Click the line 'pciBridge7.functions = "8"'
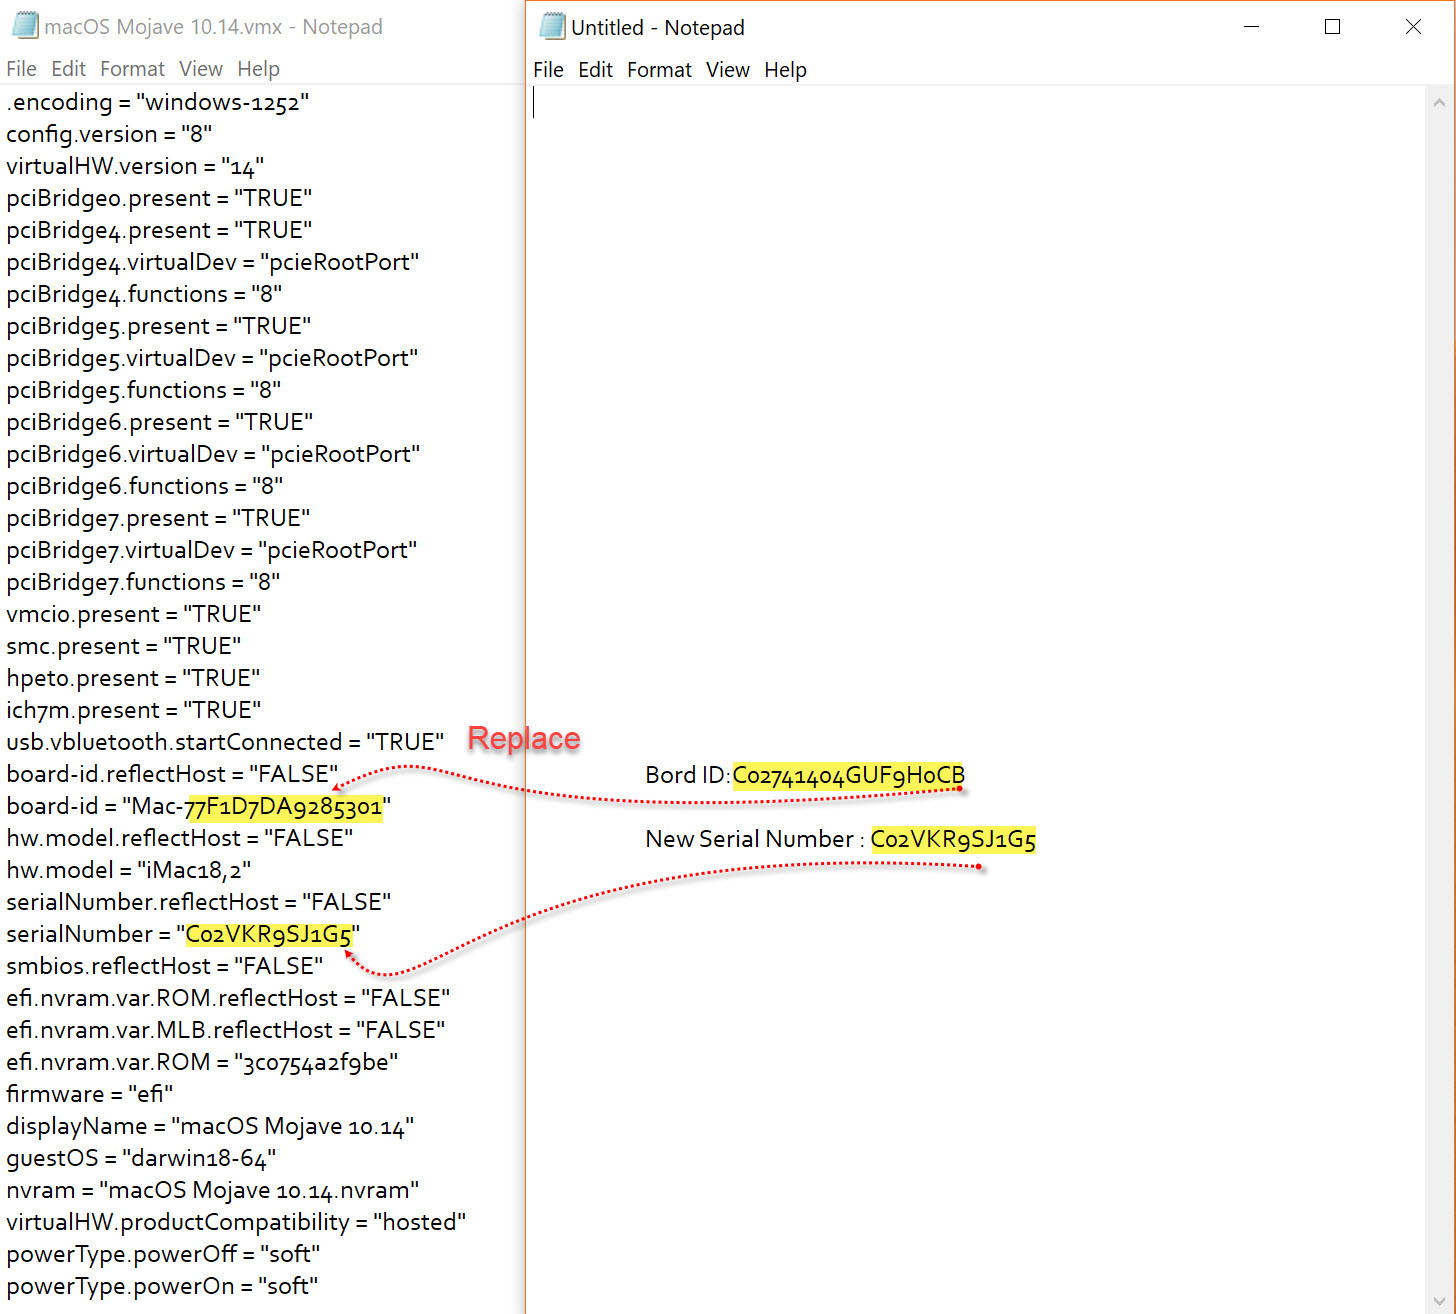 143,582
